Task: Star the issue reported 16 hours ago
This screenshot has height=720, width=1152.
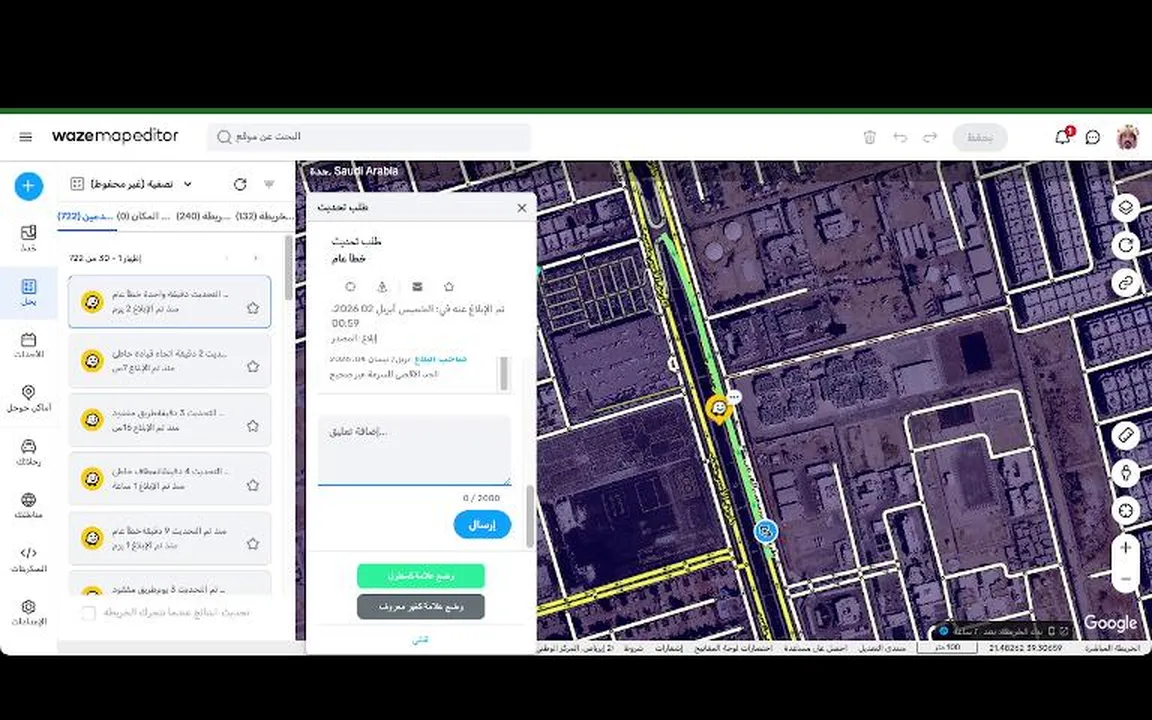Action: pyautogui.click(x=253, y=426)
